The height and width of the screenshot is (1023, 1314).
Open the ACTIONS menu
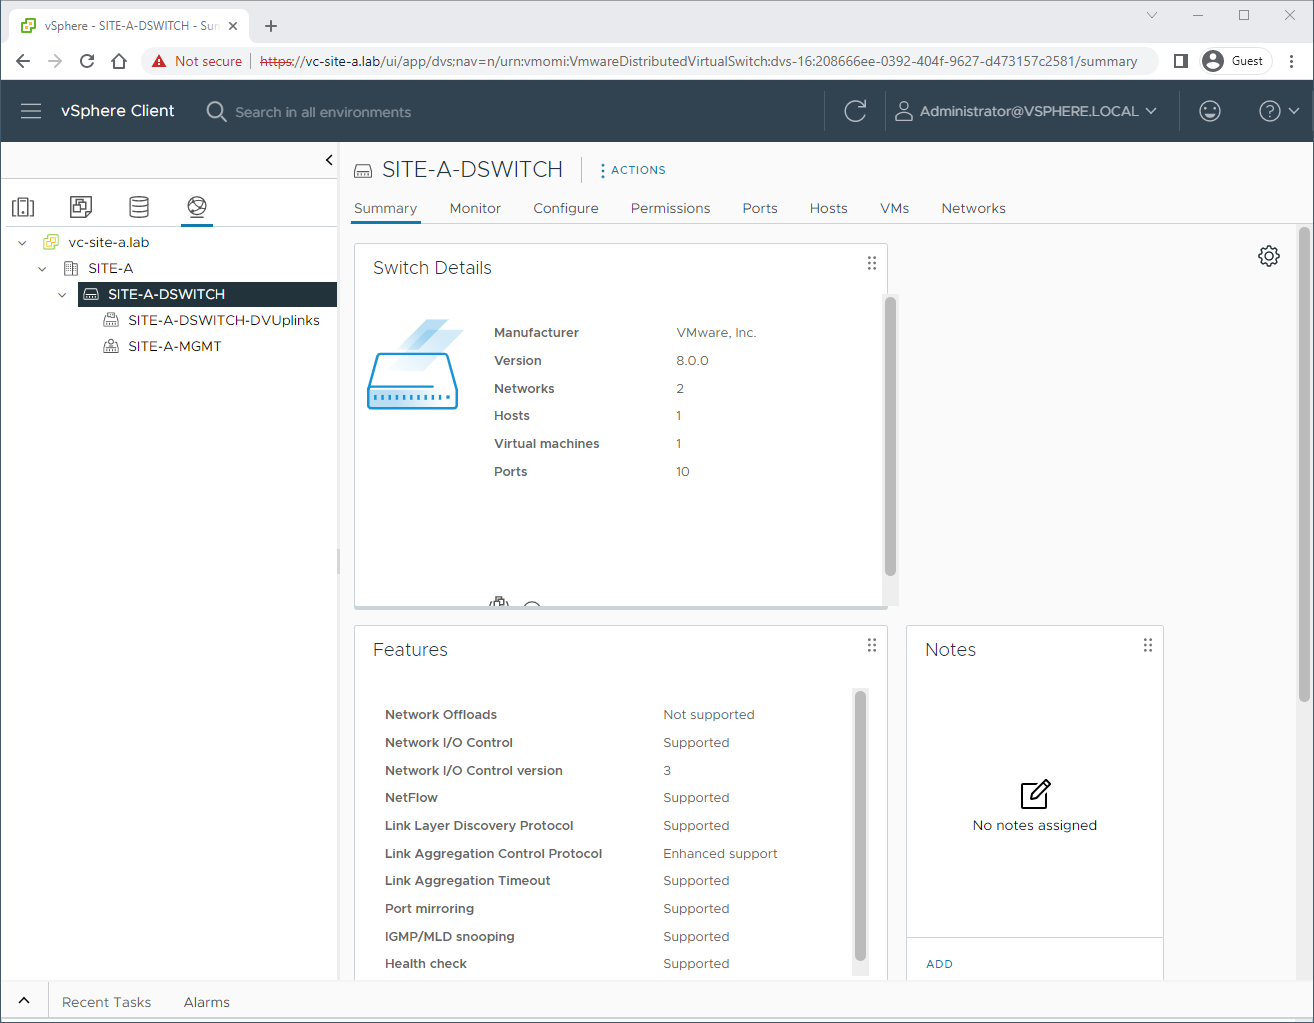632,170
